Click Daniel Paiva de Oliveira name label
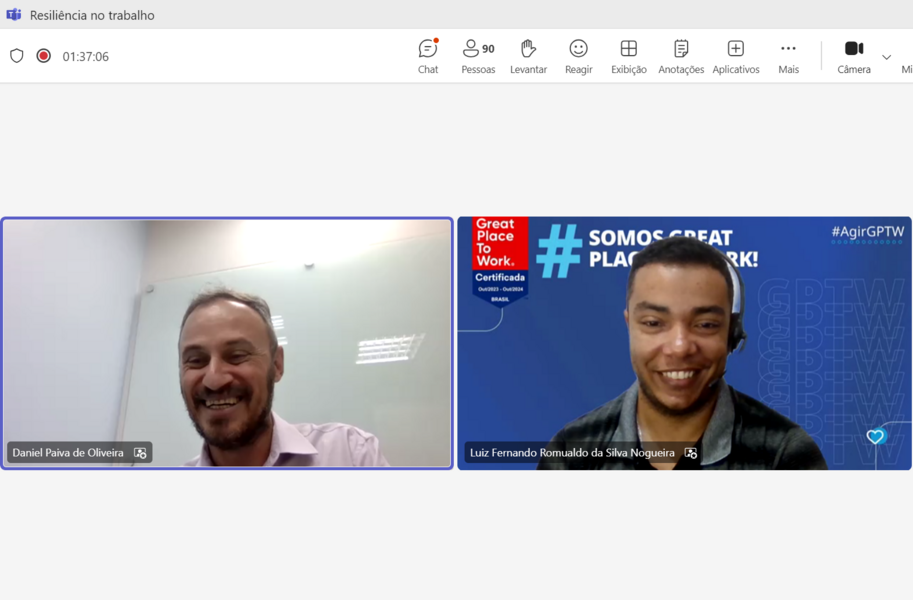The width and height of the screenshot is (913, 600). coord(68,453)
